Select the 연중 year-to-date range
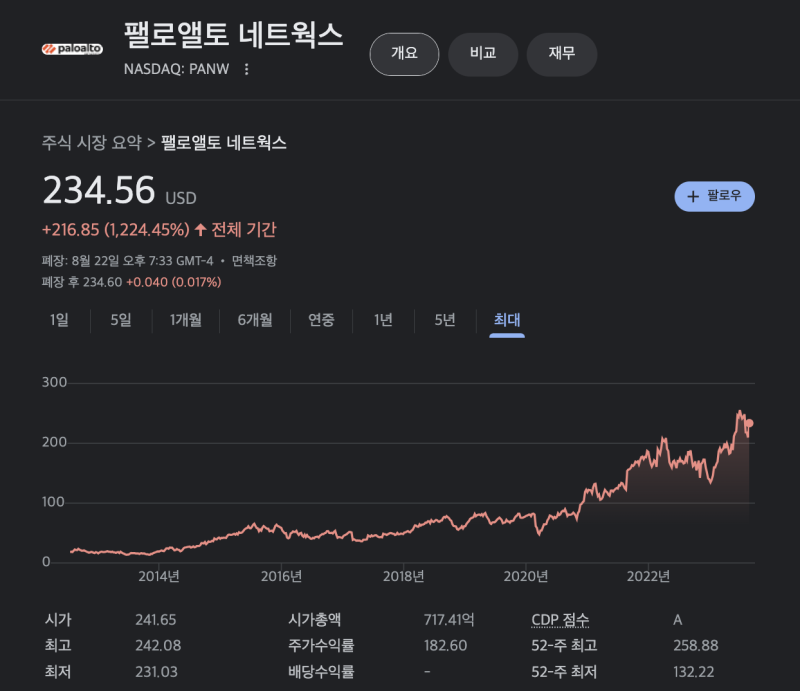Viewport: 800px width, 691px height. [322, 320]
